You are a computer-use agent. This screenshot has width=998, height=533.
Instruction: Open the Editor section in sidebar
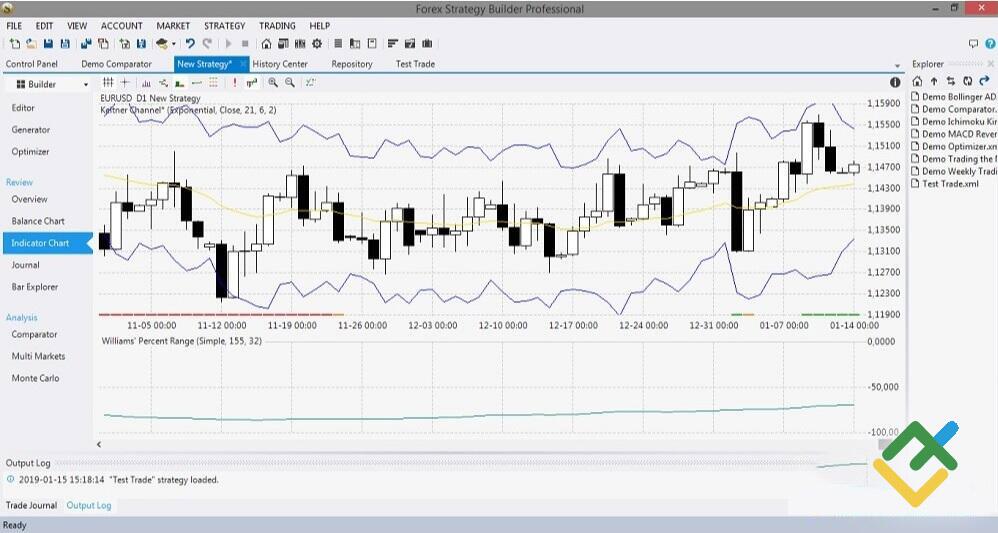pos(23,108)
